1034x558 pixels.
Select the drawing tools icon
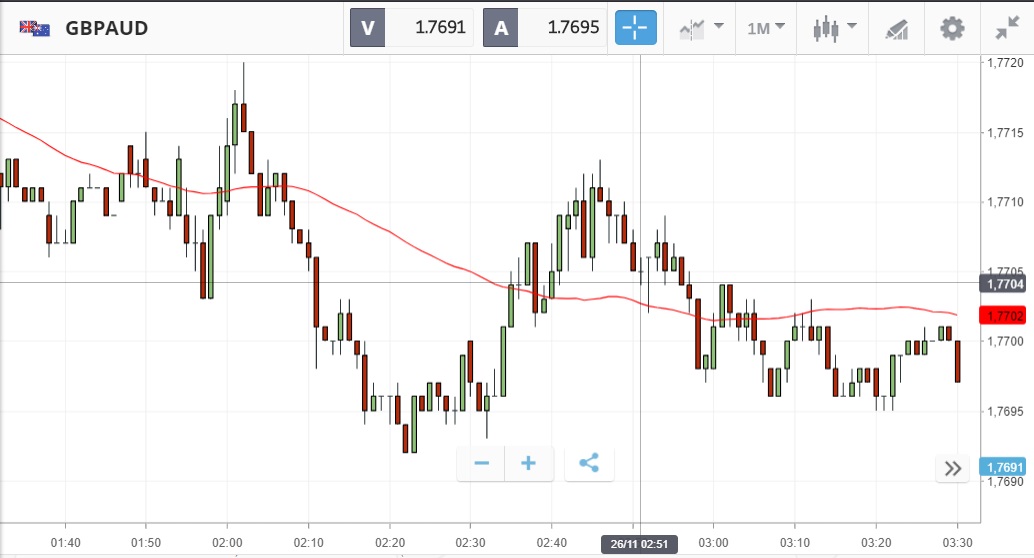tap(896, 29)
